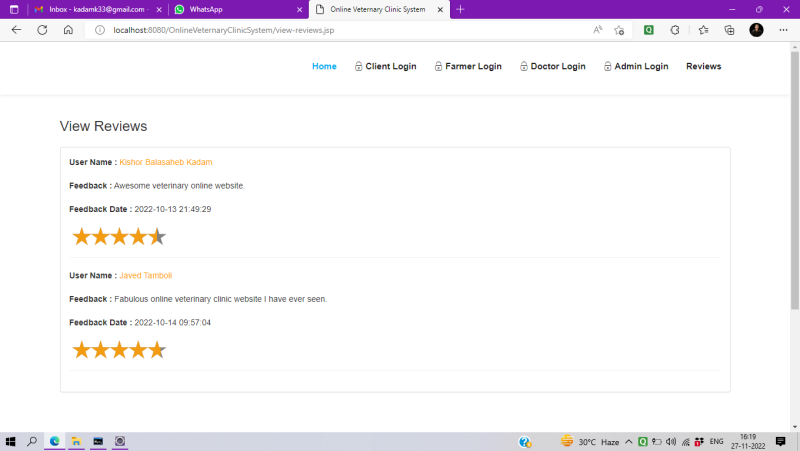This screenshot has height=451, width=800.
Task: Open the Extensions puzzle icon
Action: coord(675,30)
